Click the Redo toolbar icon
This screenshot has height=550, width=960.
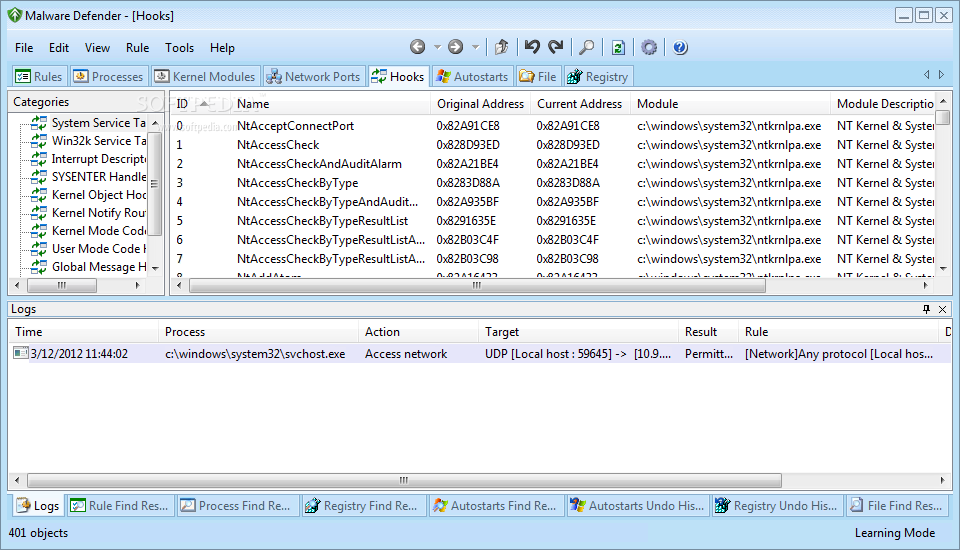556,47
